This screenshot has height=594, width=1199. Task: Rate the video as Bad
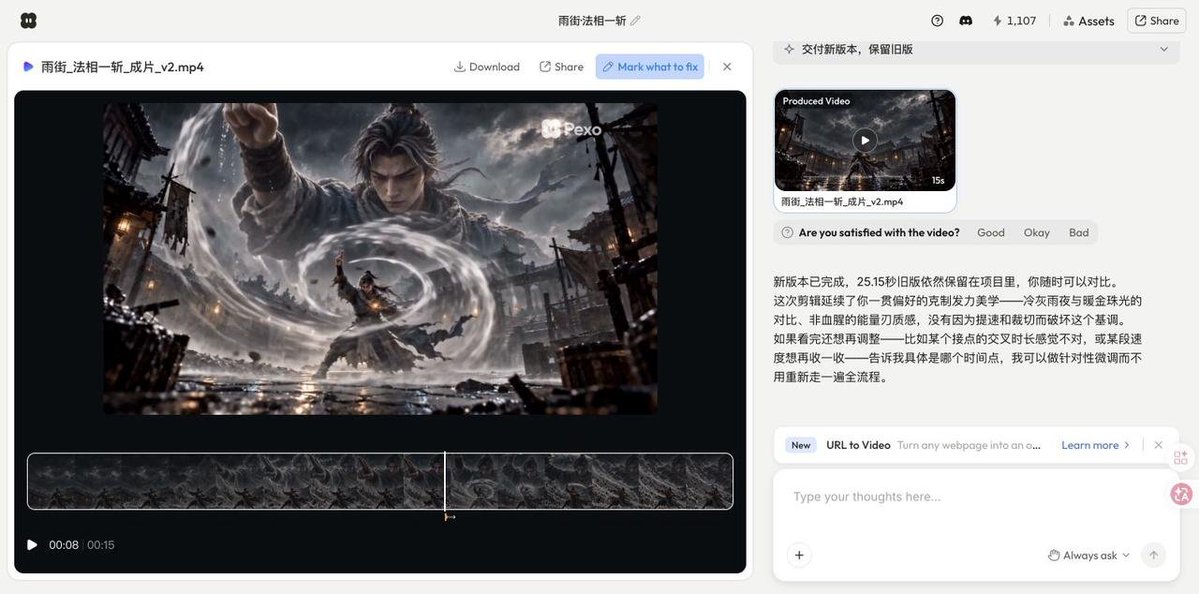pos(1078,232)
